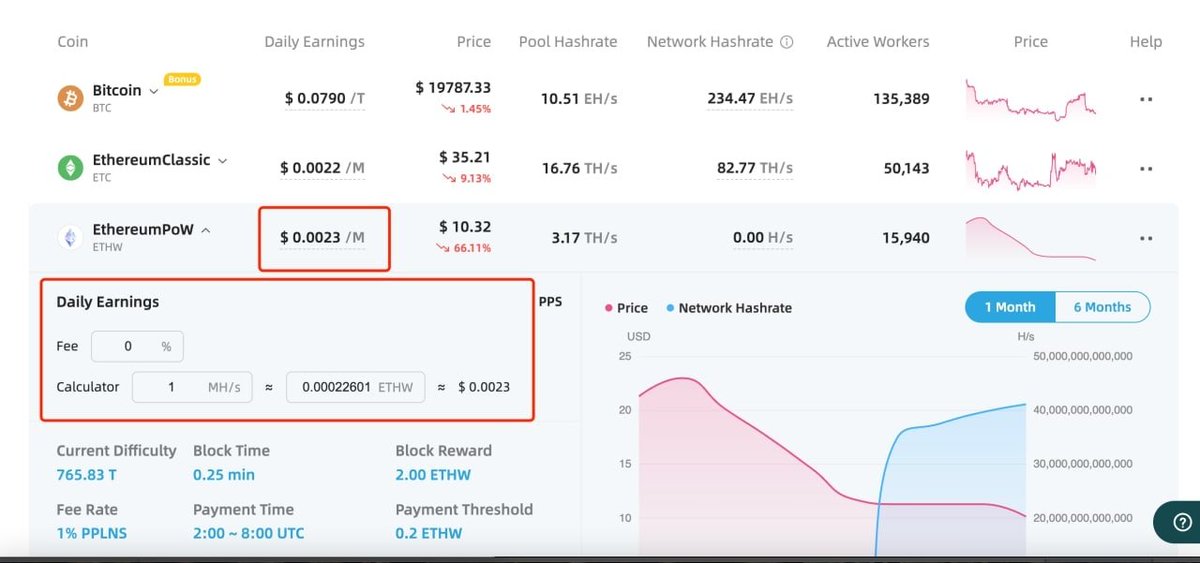This screenshot has height=563, width=1200.
Task: Collapse the EthereumPoW row chevron
Action: 206,230
